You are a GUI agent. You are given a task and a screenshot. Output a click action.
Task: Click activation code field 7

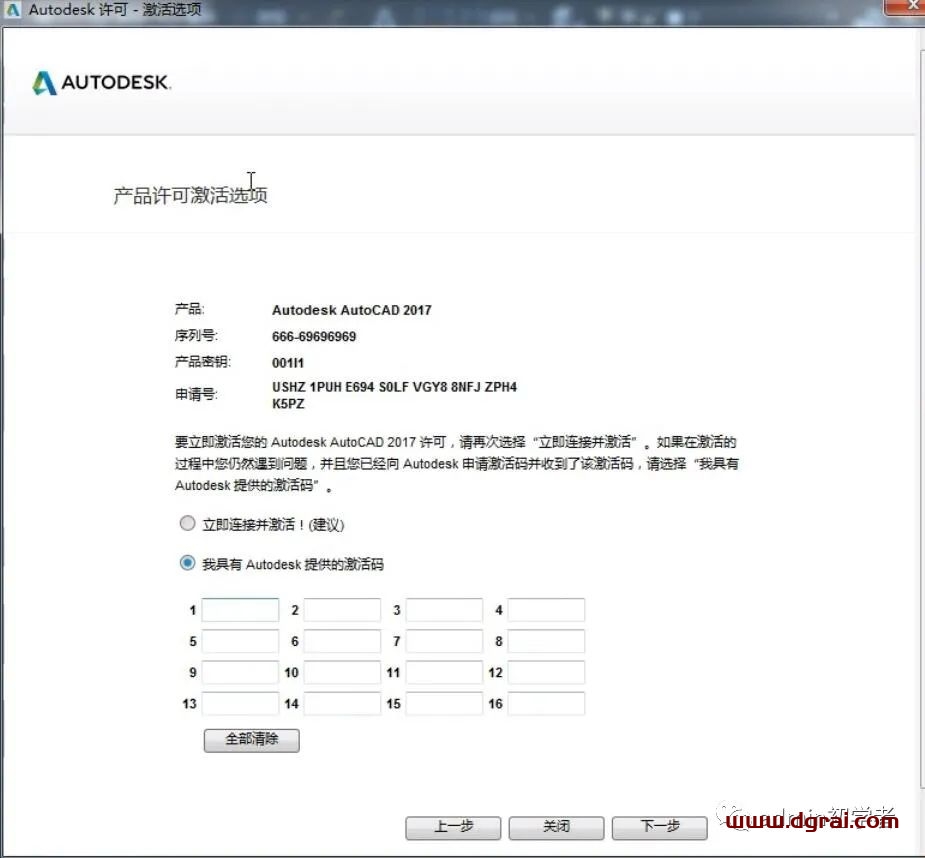pyautogui.click(x=444, y=641)
